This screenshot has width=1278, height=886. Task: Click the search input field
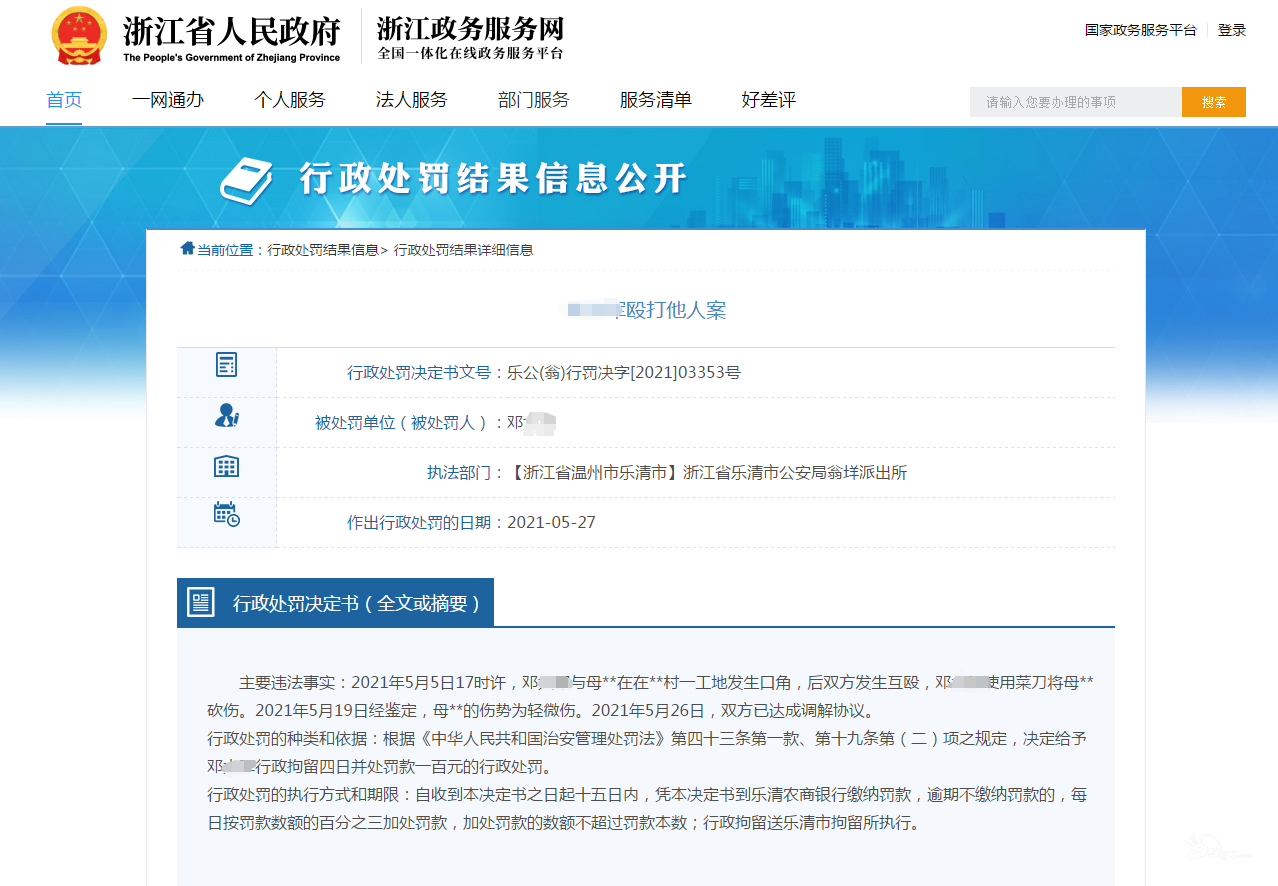[1076, 102]
